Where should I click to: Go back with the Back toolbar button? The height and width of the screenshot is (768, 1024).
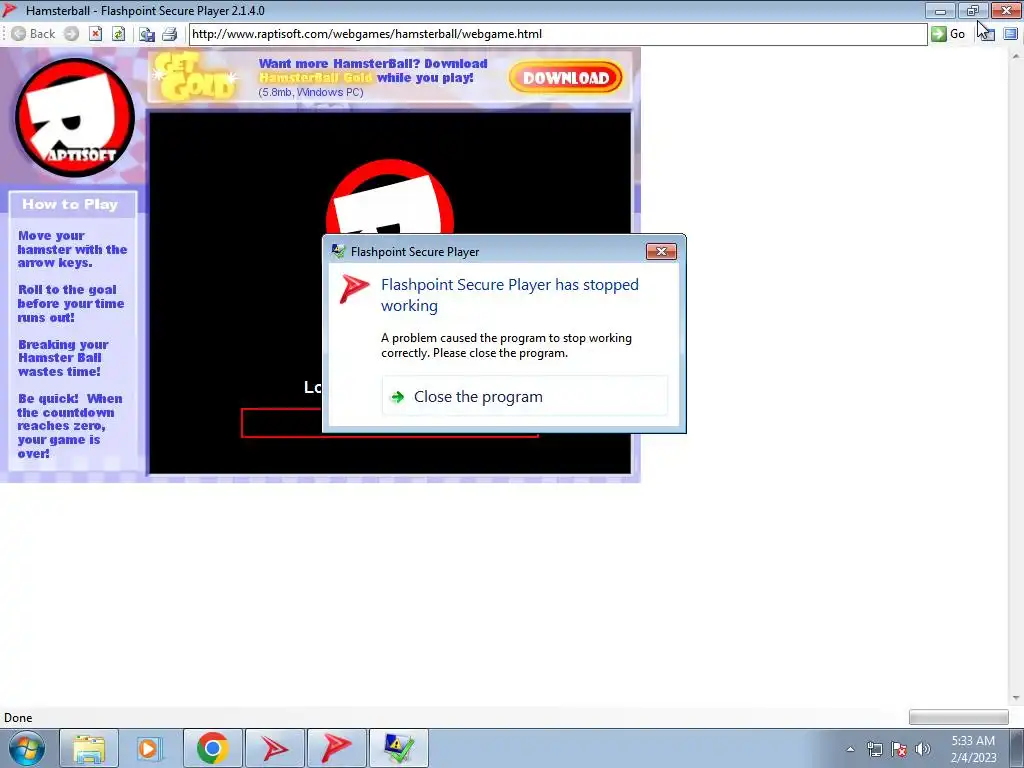click(x=33, y=34)
